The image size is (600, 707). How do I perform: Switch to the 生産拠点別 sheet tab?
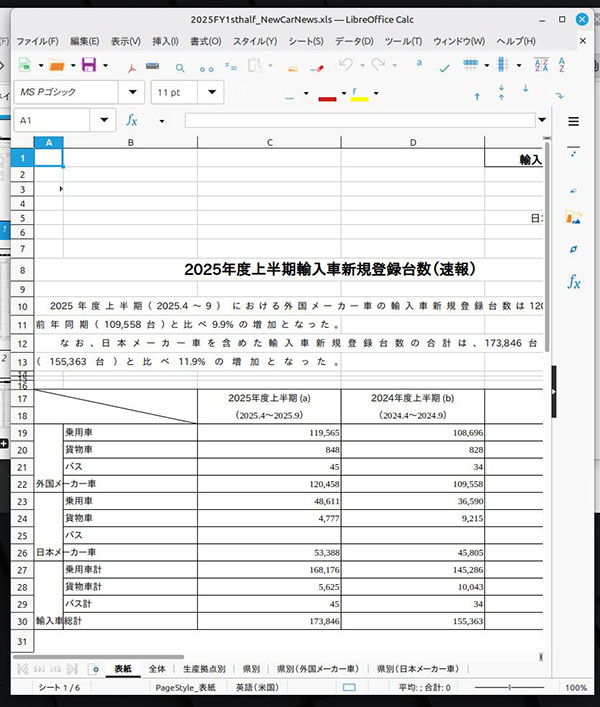(205, 668)
